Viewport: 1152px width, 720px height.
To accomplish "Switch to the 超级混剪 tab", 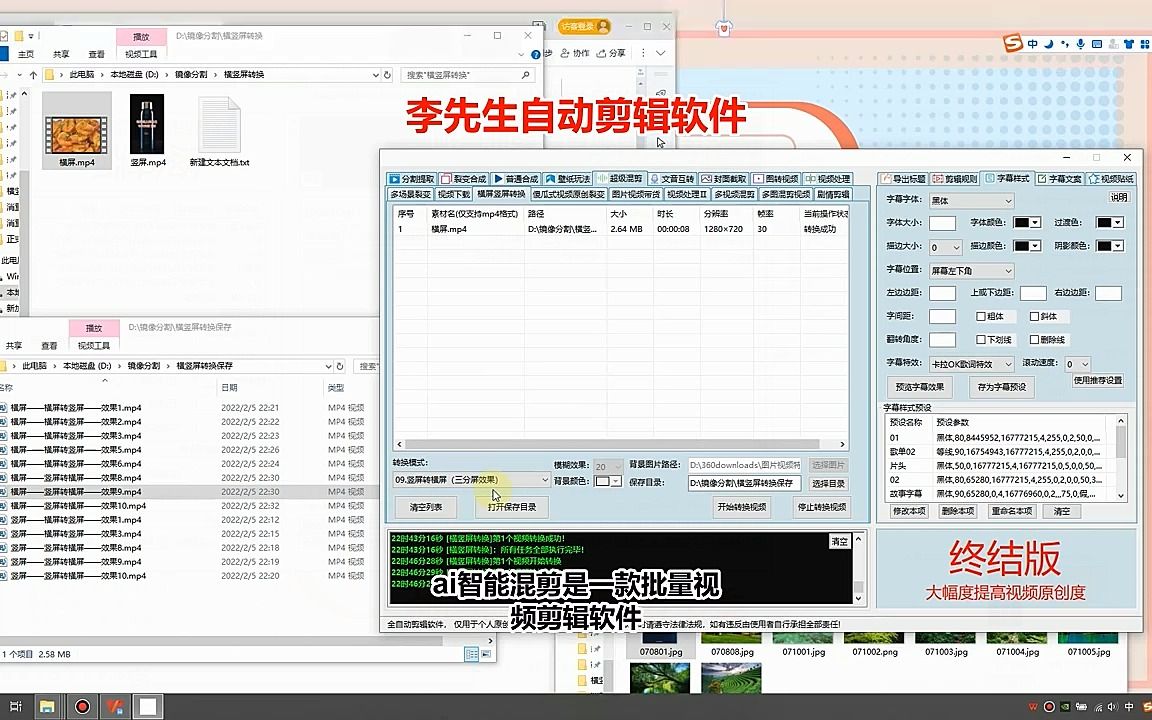I will [622, 178].
